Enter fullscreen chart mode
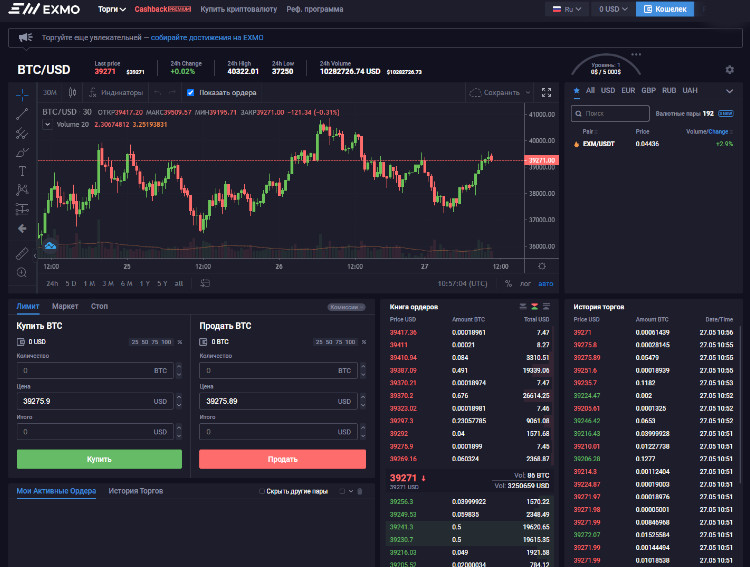Viewport: 750px width, 567px height. pyautogui.click(x=546, y=93)
